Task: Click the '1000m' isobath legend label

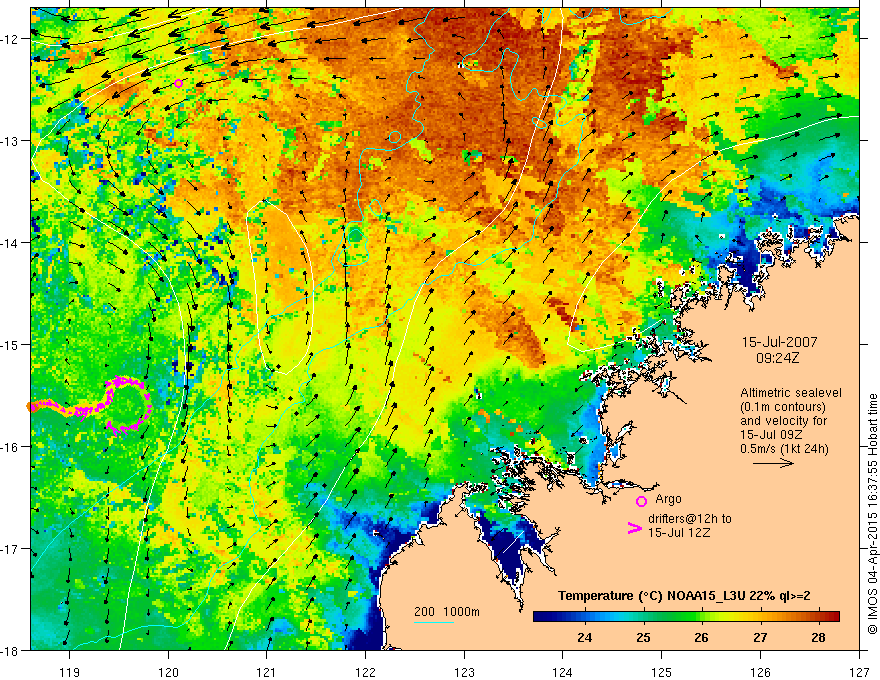Action: [x=461, y=612]
